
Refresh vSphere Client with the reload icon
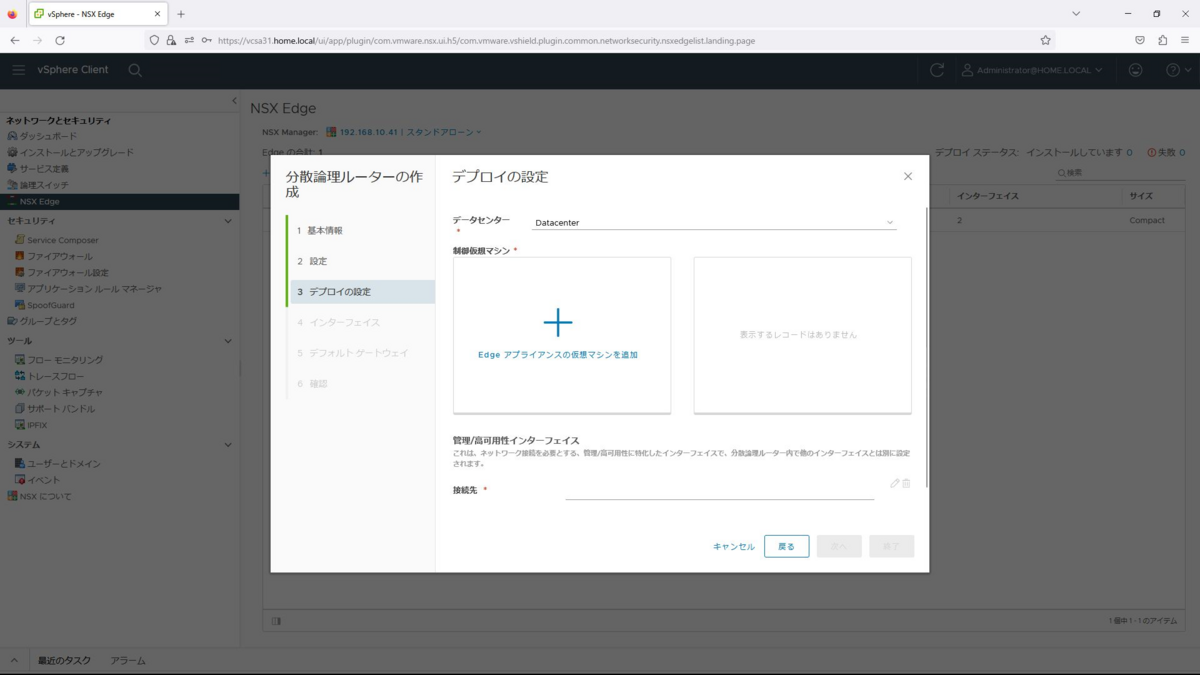coord(937,70)
